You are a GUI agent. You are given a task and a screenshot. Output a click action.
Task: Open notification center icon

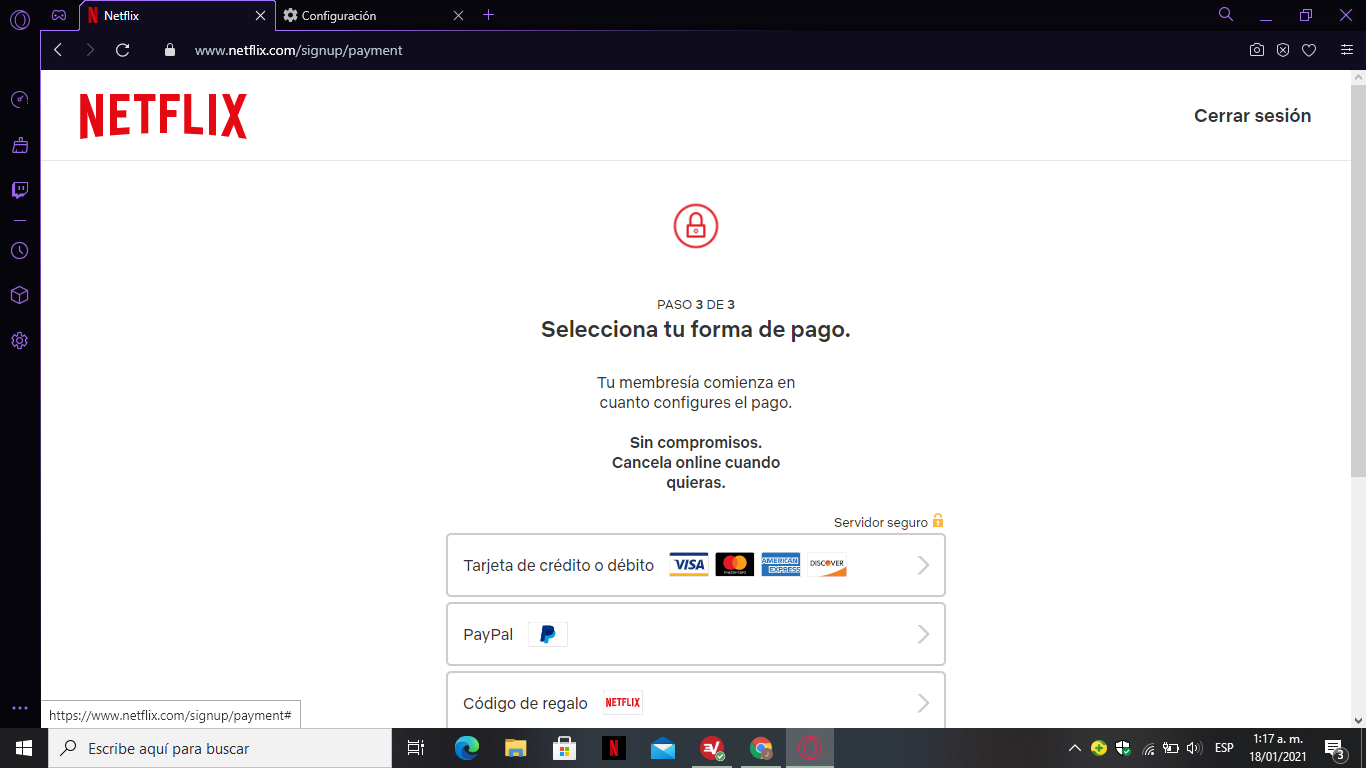pos(1334,748)
